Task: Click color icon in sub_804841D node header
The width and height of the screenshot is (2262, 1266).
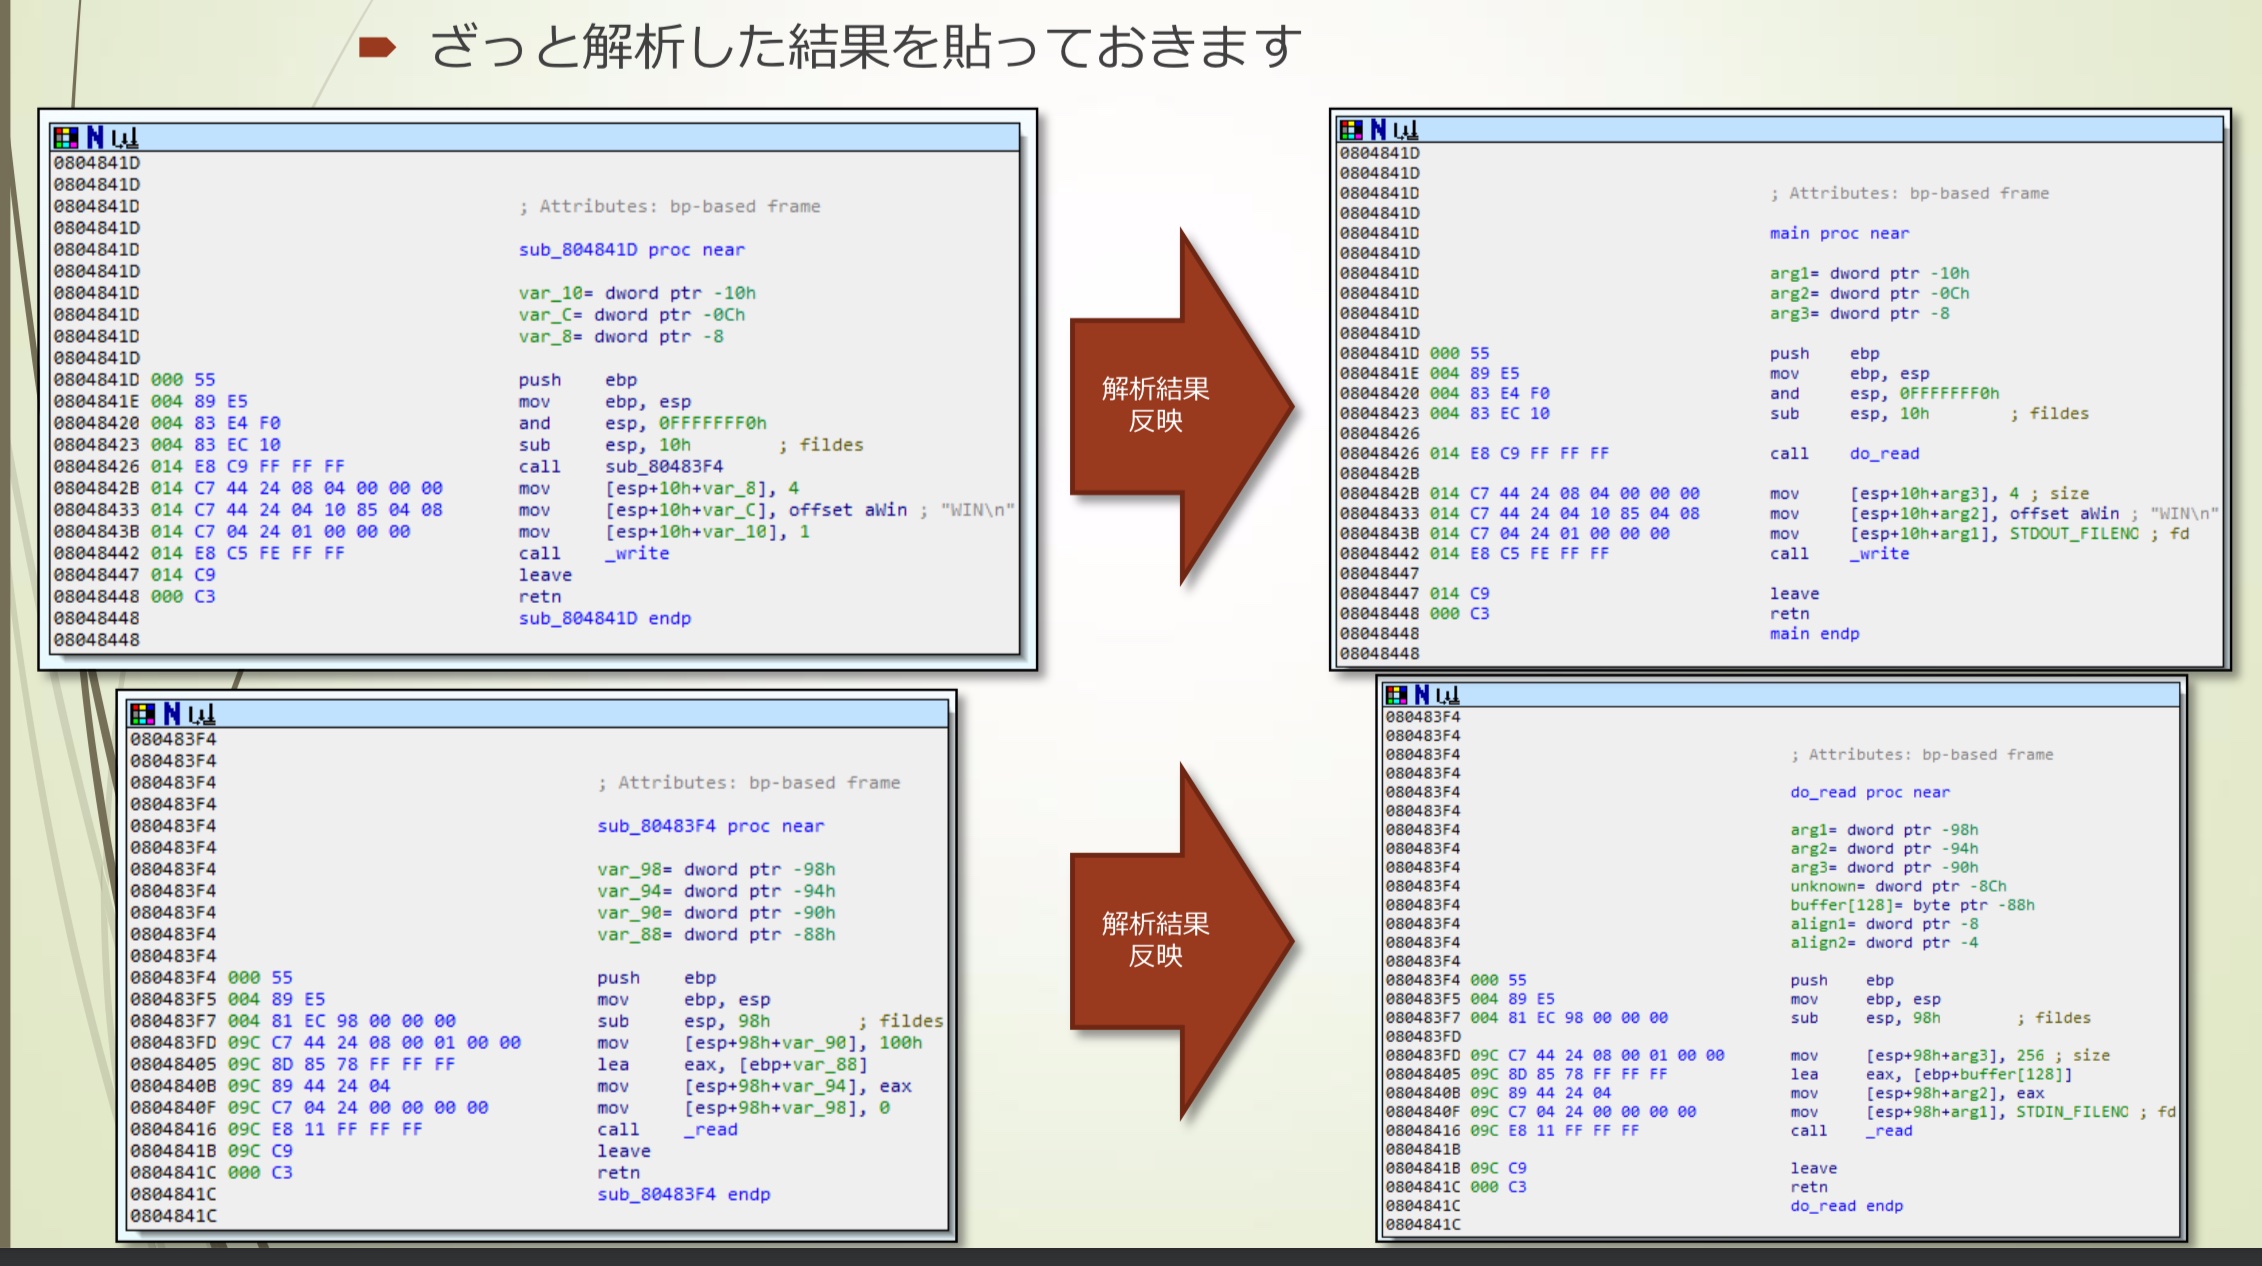Action: [x=66, y=137]
